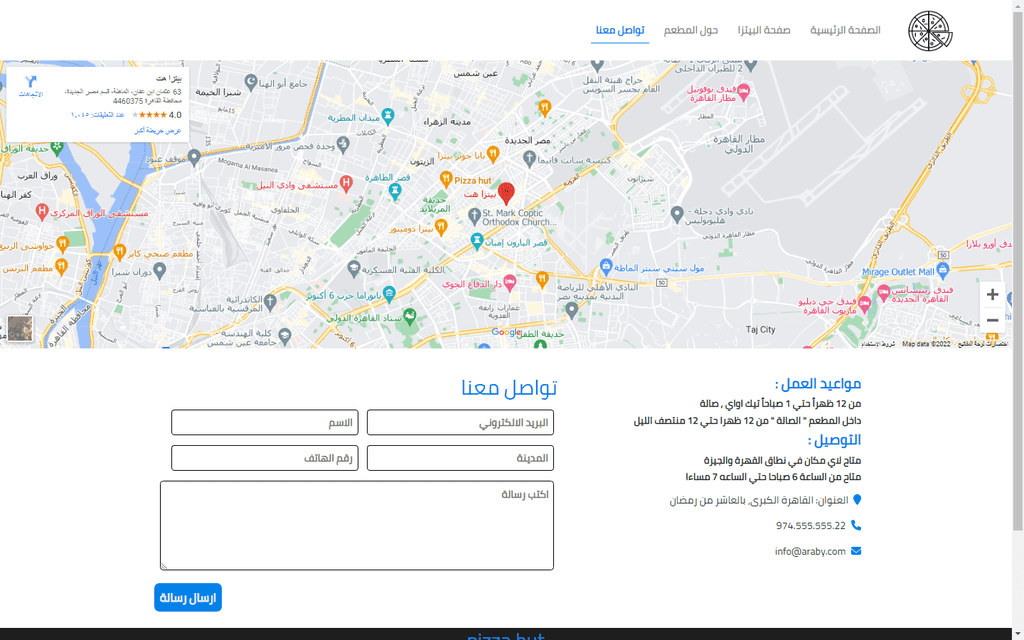Click the فندق نوفوتيل مطار القاهرة marker

(x=743, y=91)
